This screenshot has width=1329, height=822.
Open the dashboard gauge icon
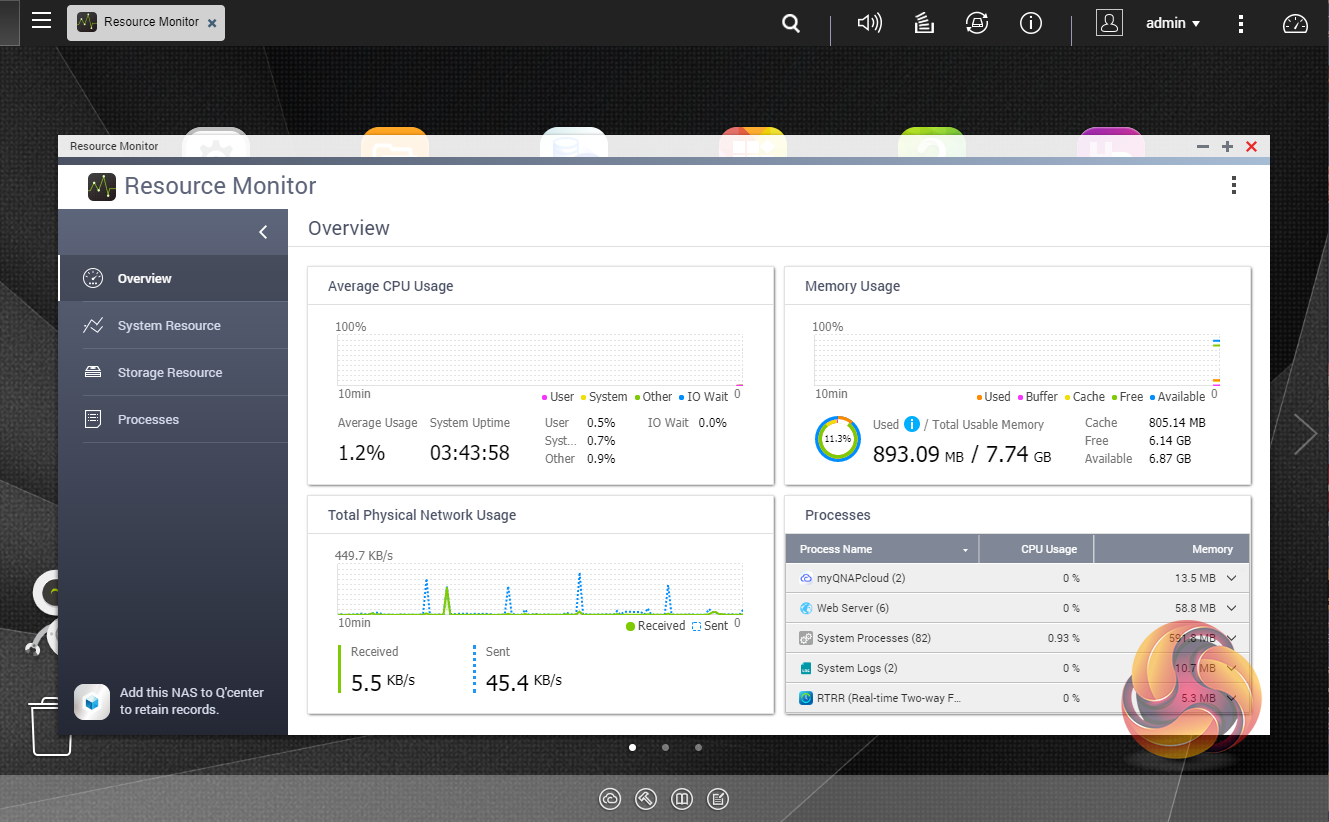click(x=1295, y=24)
